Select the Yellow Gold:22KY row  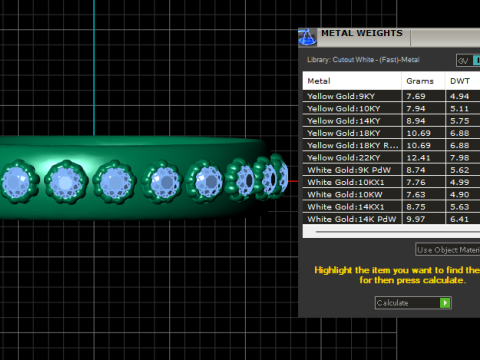click(x=391, y=158)
